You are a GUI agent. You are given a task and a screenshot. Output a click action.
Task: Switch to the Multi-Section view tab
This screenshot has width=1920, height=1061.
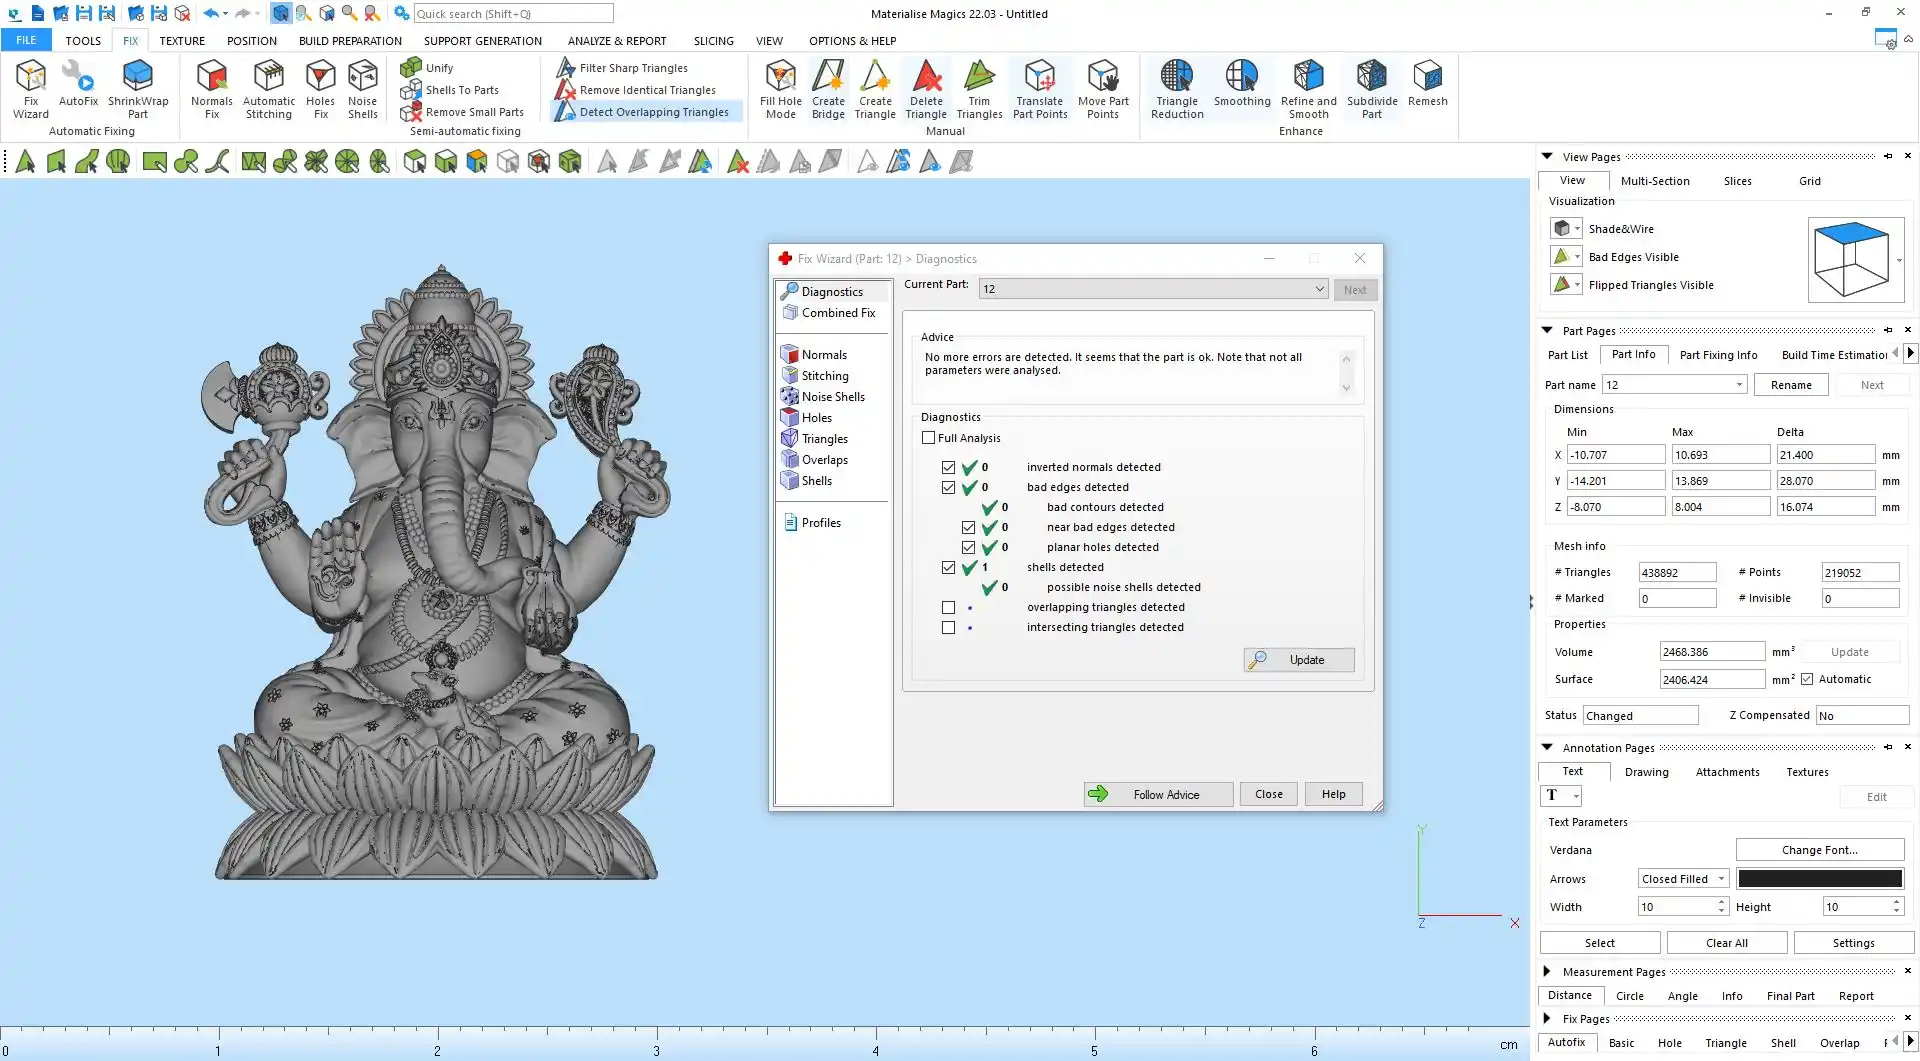tap(1654, 181)
